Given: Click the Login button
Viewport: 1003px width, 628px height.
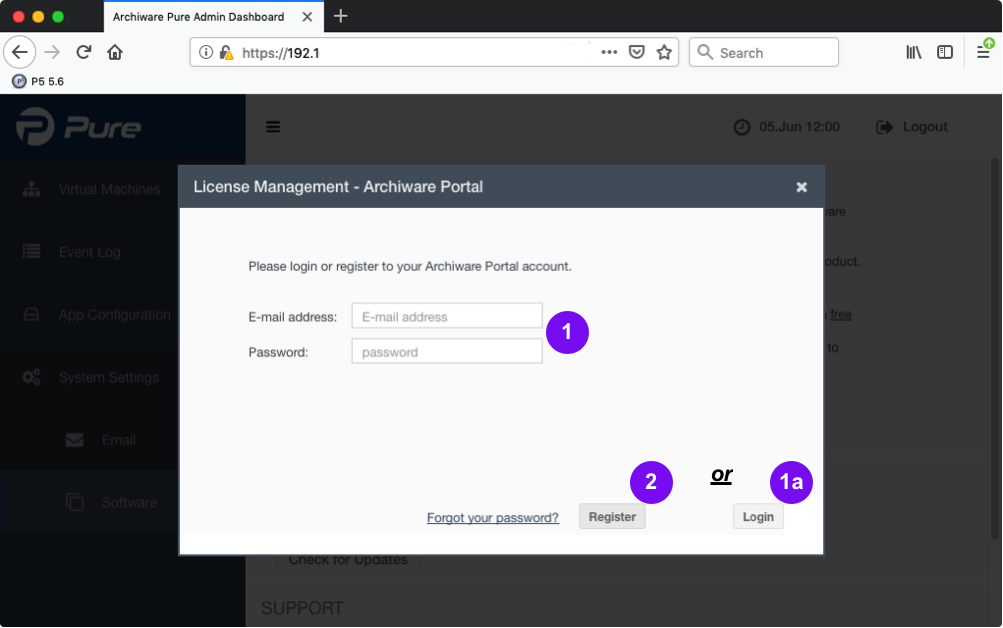Looking at the screenshot, I should [758, 517].
